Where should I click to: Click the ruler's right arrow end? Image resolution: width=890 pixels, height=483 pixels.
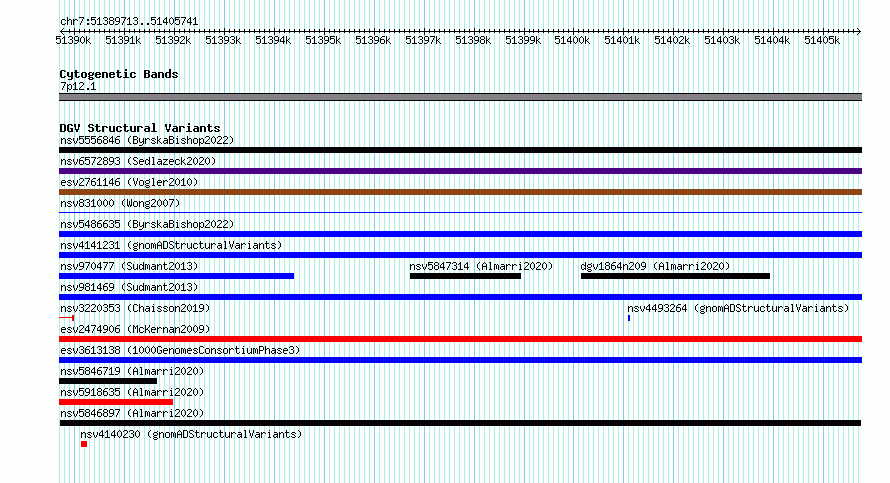859,31
